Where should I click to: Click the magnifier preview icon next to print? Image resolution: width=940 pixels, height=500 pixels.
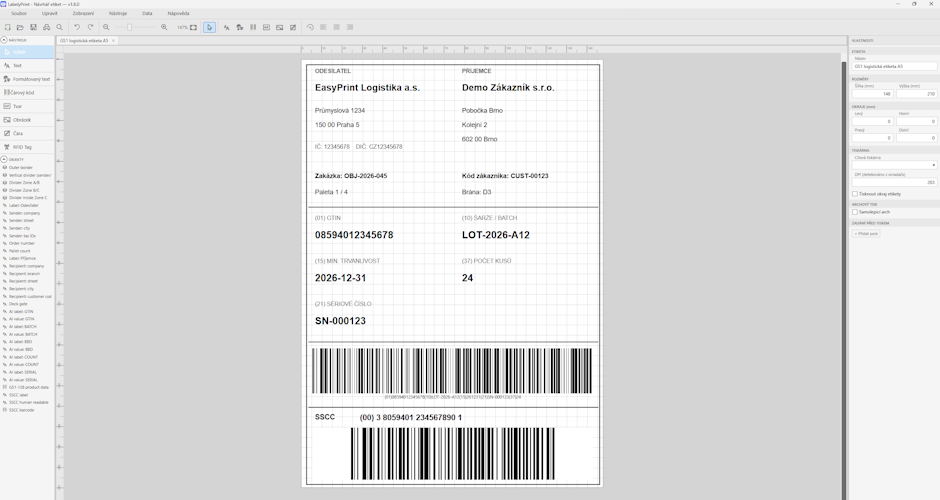coord(59,27)
